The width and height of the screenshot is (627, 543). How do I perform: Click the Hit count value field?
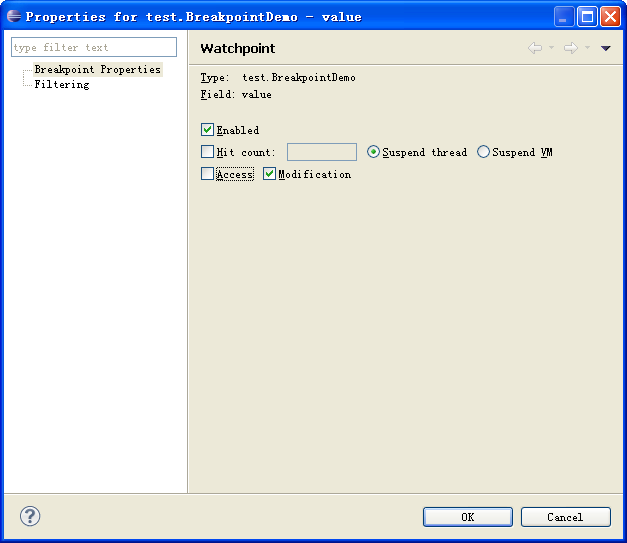pyautogui.click(x=321, y=152)
